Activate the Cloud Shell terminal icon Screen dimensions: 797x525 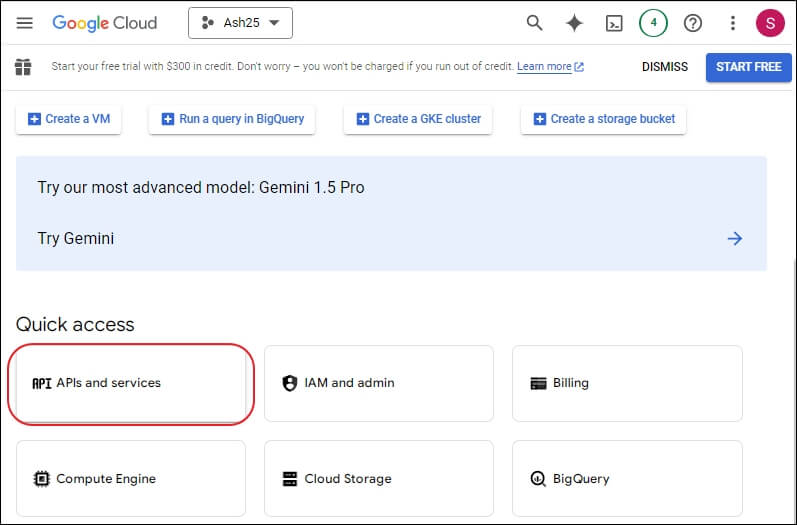point(614,23)
